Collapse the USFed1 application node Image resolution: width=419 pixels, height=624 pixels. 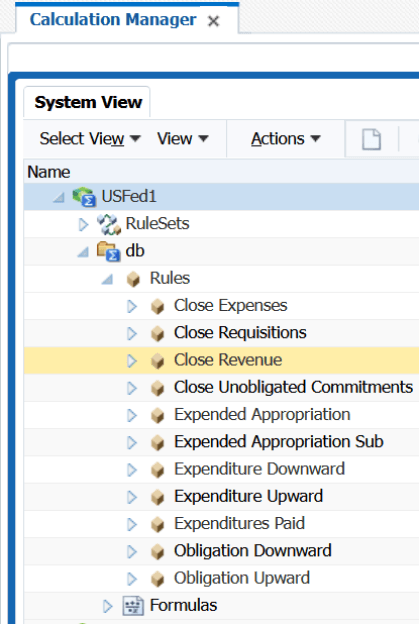pyautogui.click(x=58, y=197)
